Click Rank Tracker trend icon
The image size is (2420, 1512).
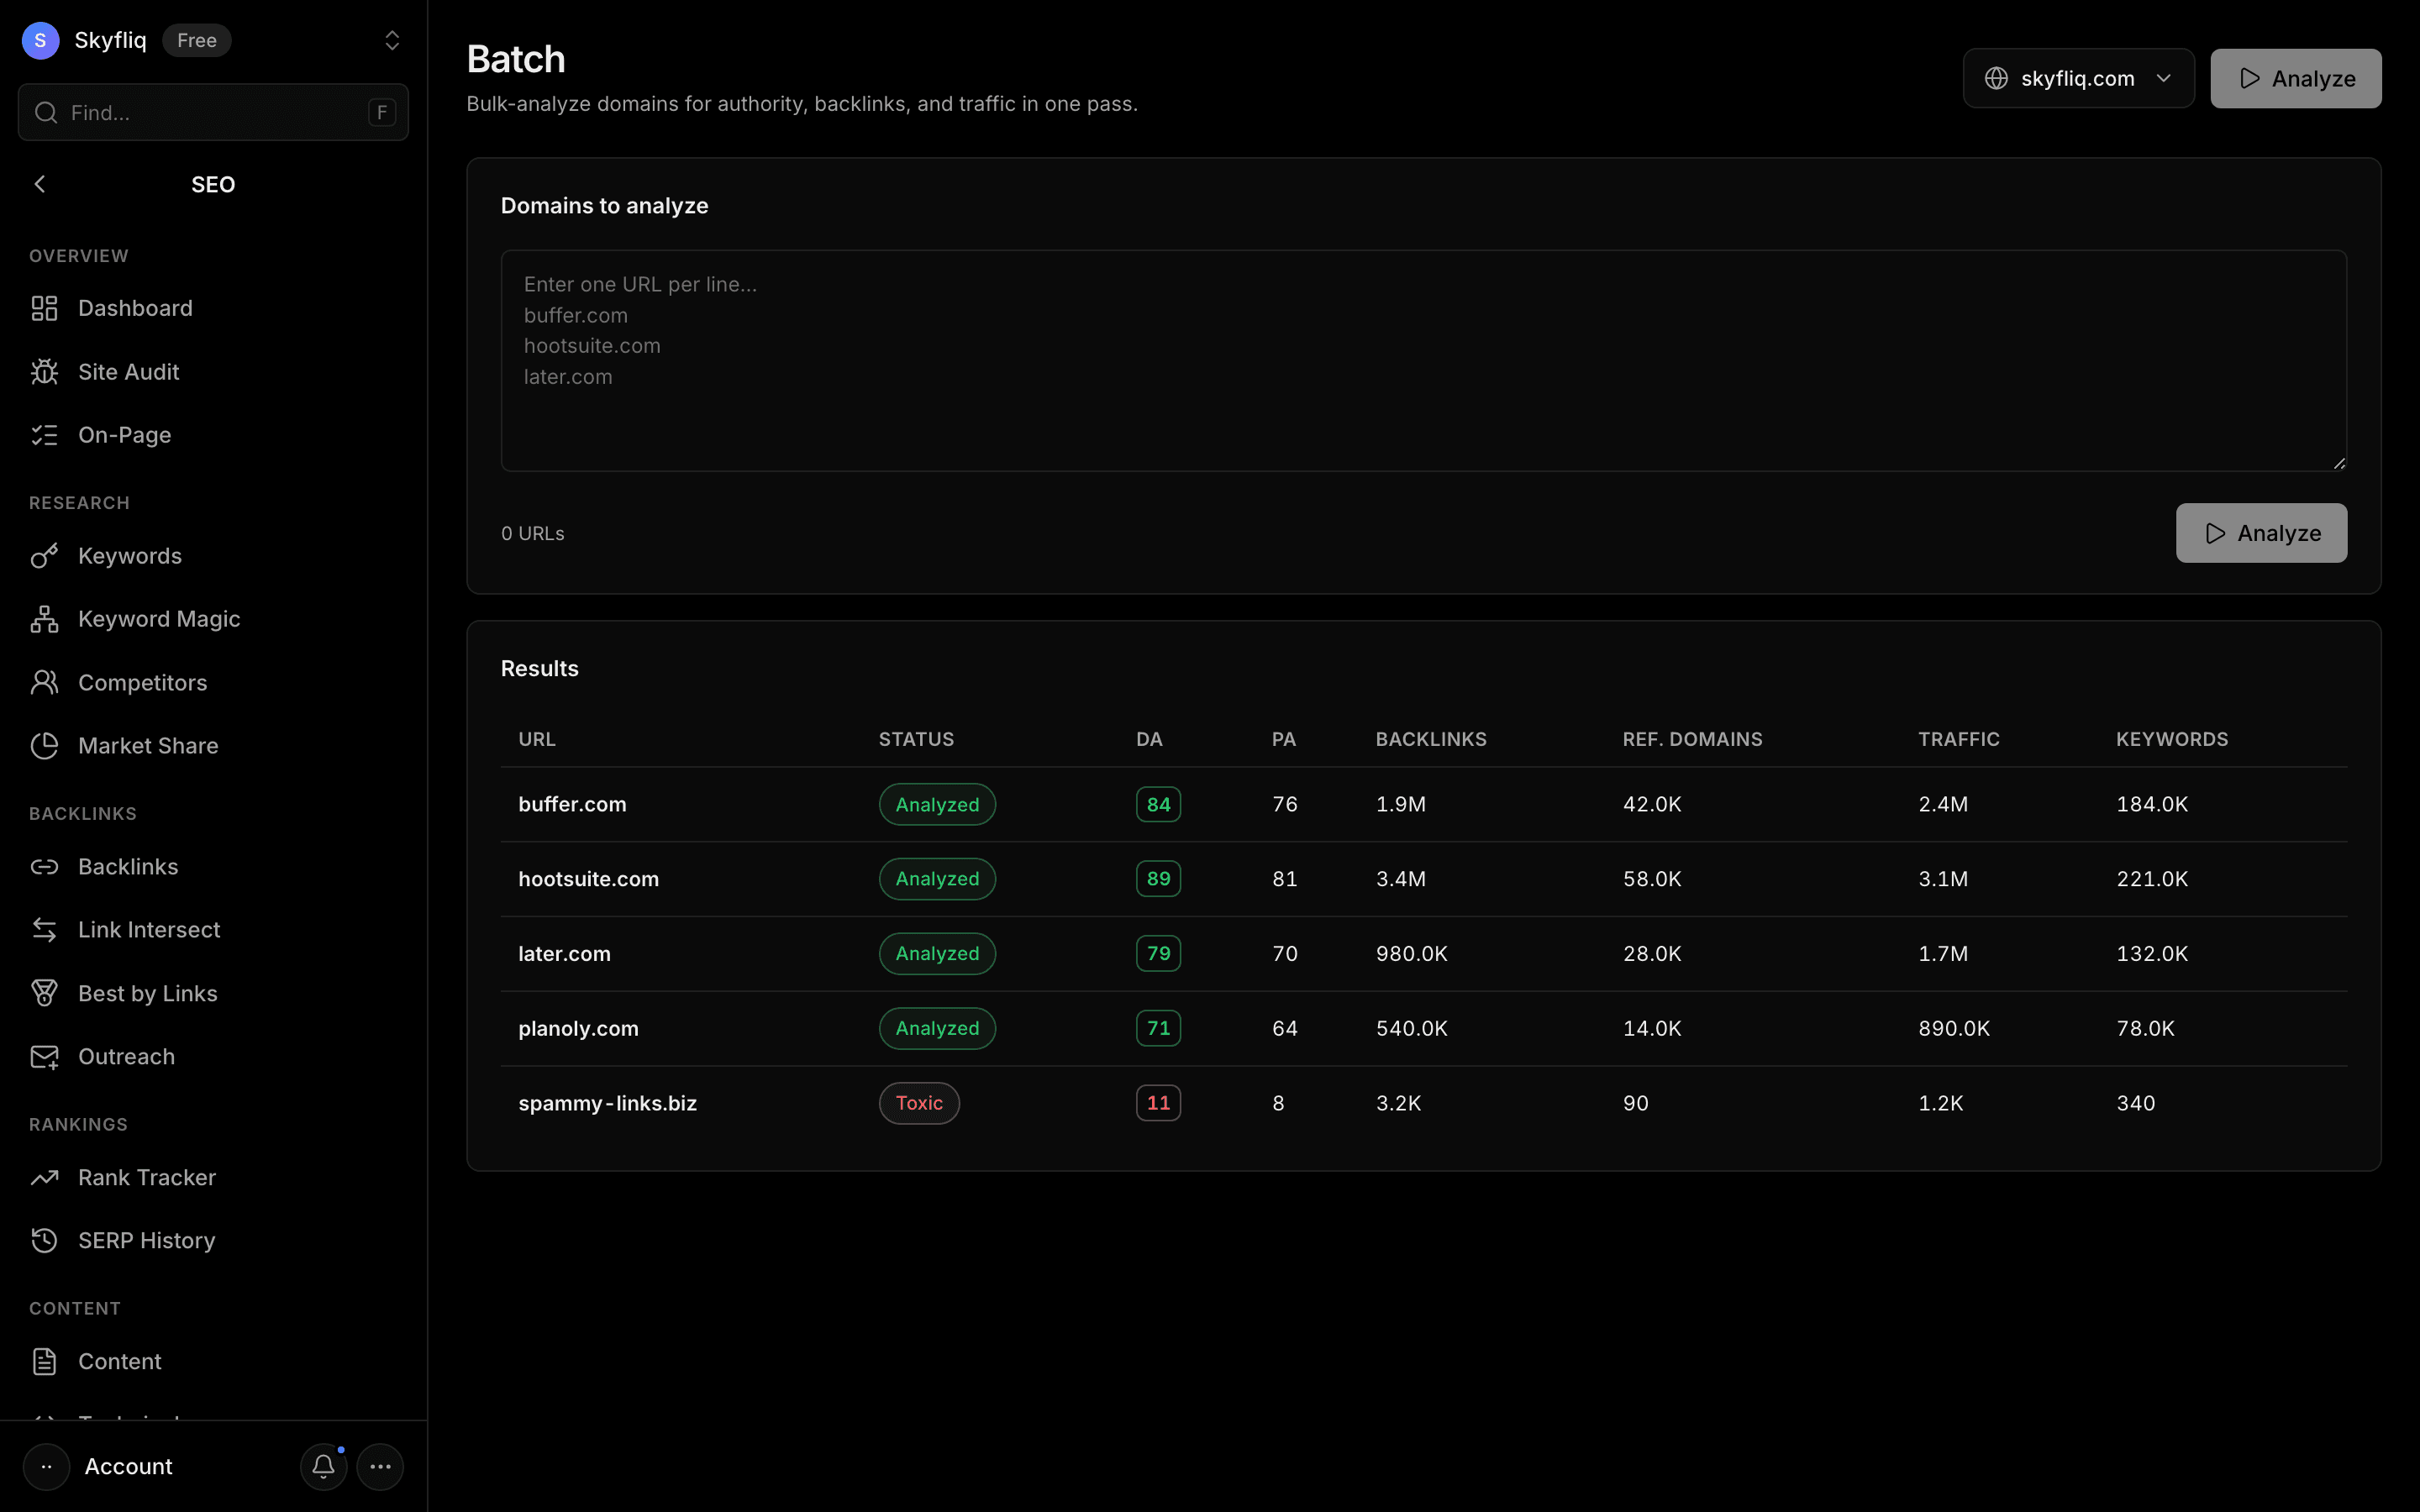click(x=44, y=1178)
